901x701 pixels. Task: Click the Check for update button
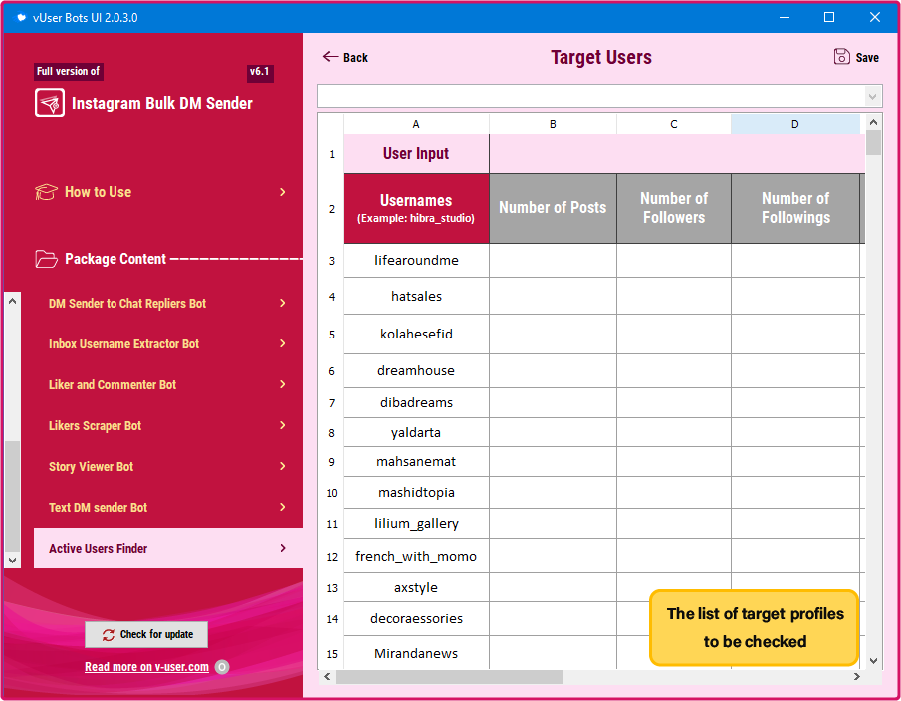147,634
